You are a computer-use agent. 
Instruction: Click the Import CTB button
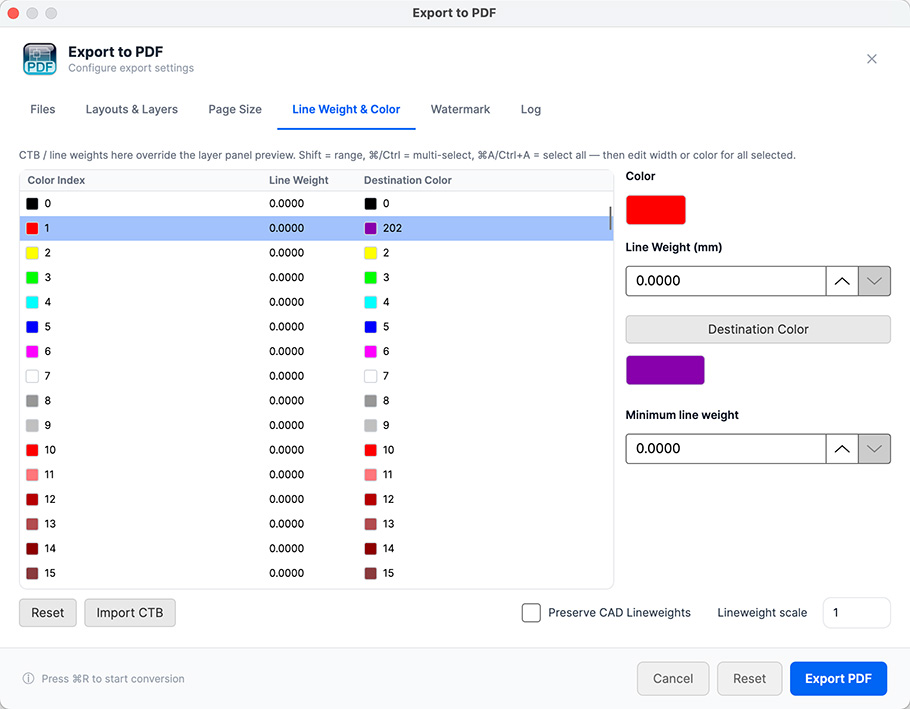130,613
